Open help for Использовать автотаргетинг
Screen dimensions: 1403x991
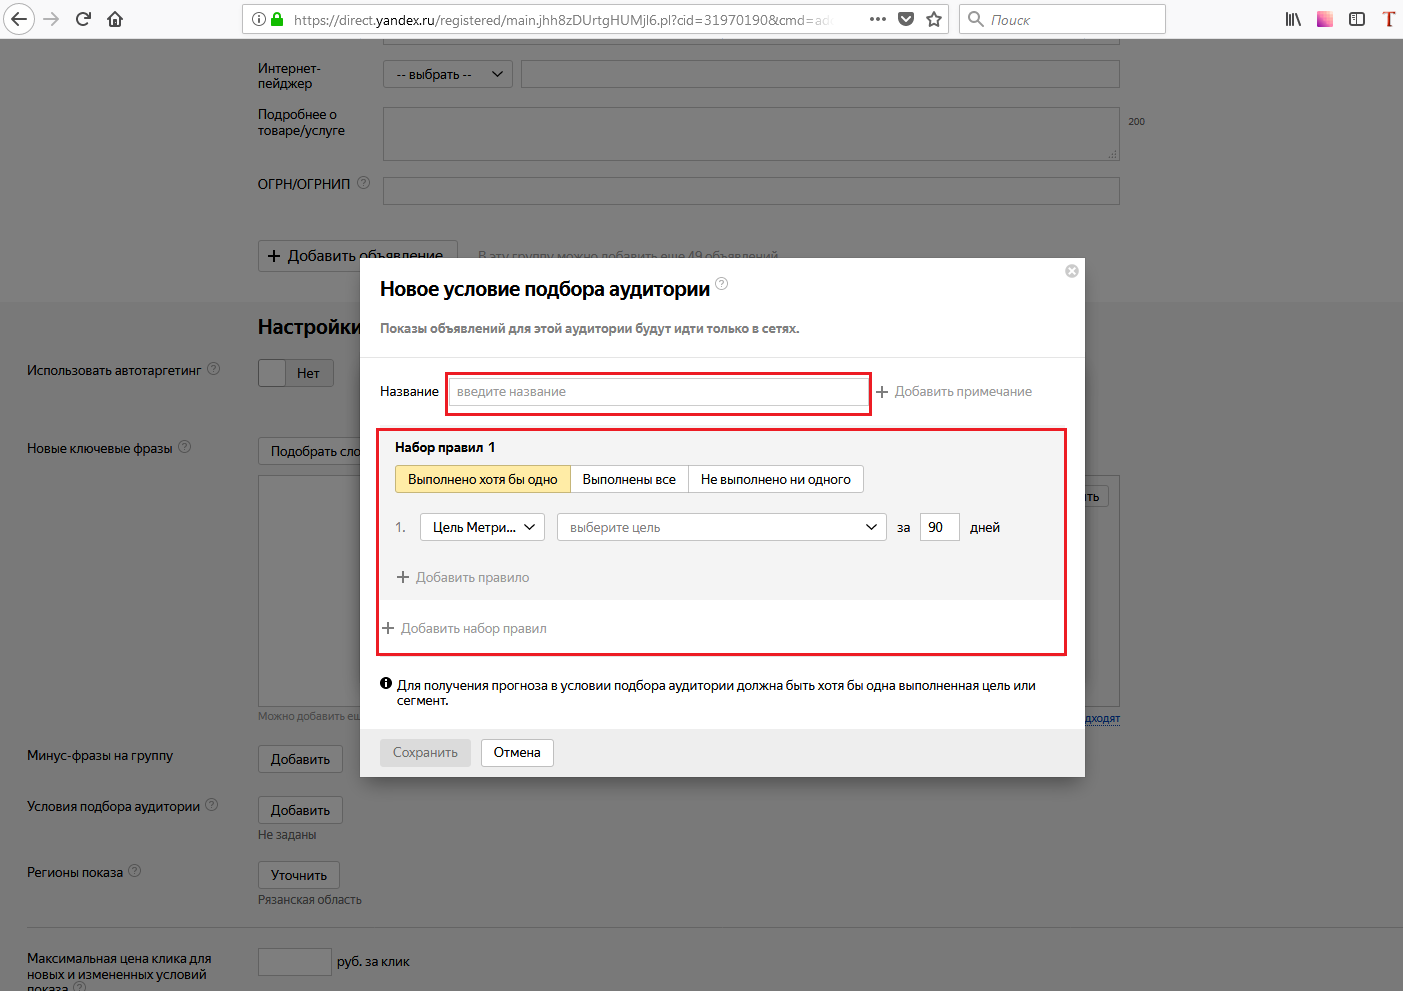[213, 369]
